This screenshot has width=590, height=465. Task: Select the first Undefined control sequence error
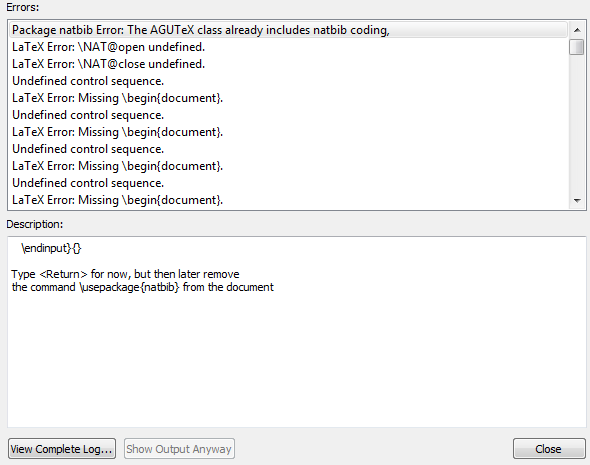288,81
